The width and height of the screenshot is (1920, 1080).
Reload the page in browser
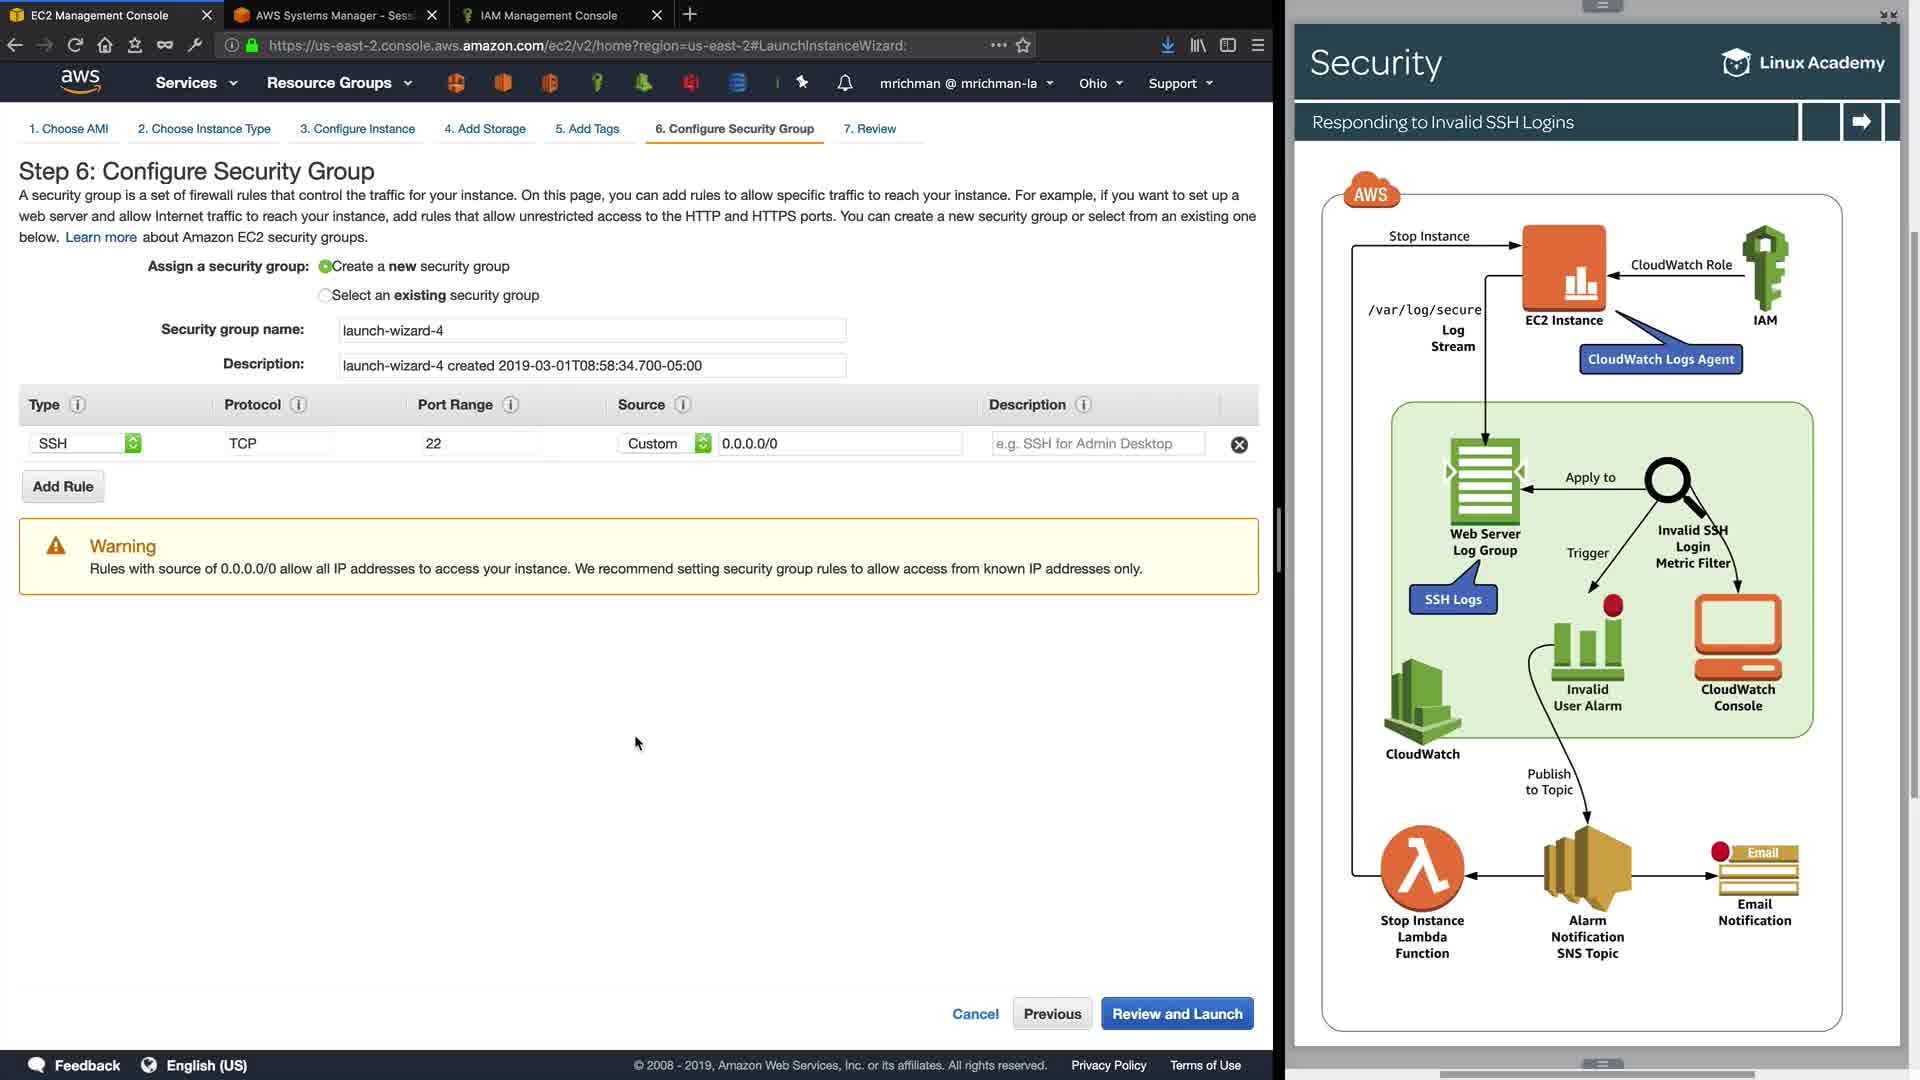[x=75, y=45]
